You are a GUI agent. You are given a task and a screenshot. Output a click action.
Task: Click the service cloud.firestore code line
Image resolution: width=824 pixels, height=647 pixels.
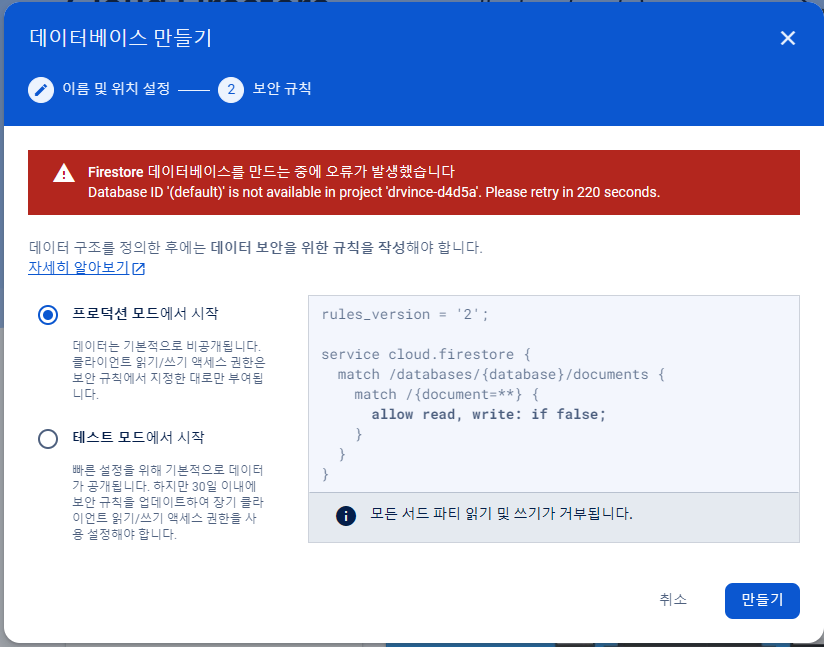426,355
